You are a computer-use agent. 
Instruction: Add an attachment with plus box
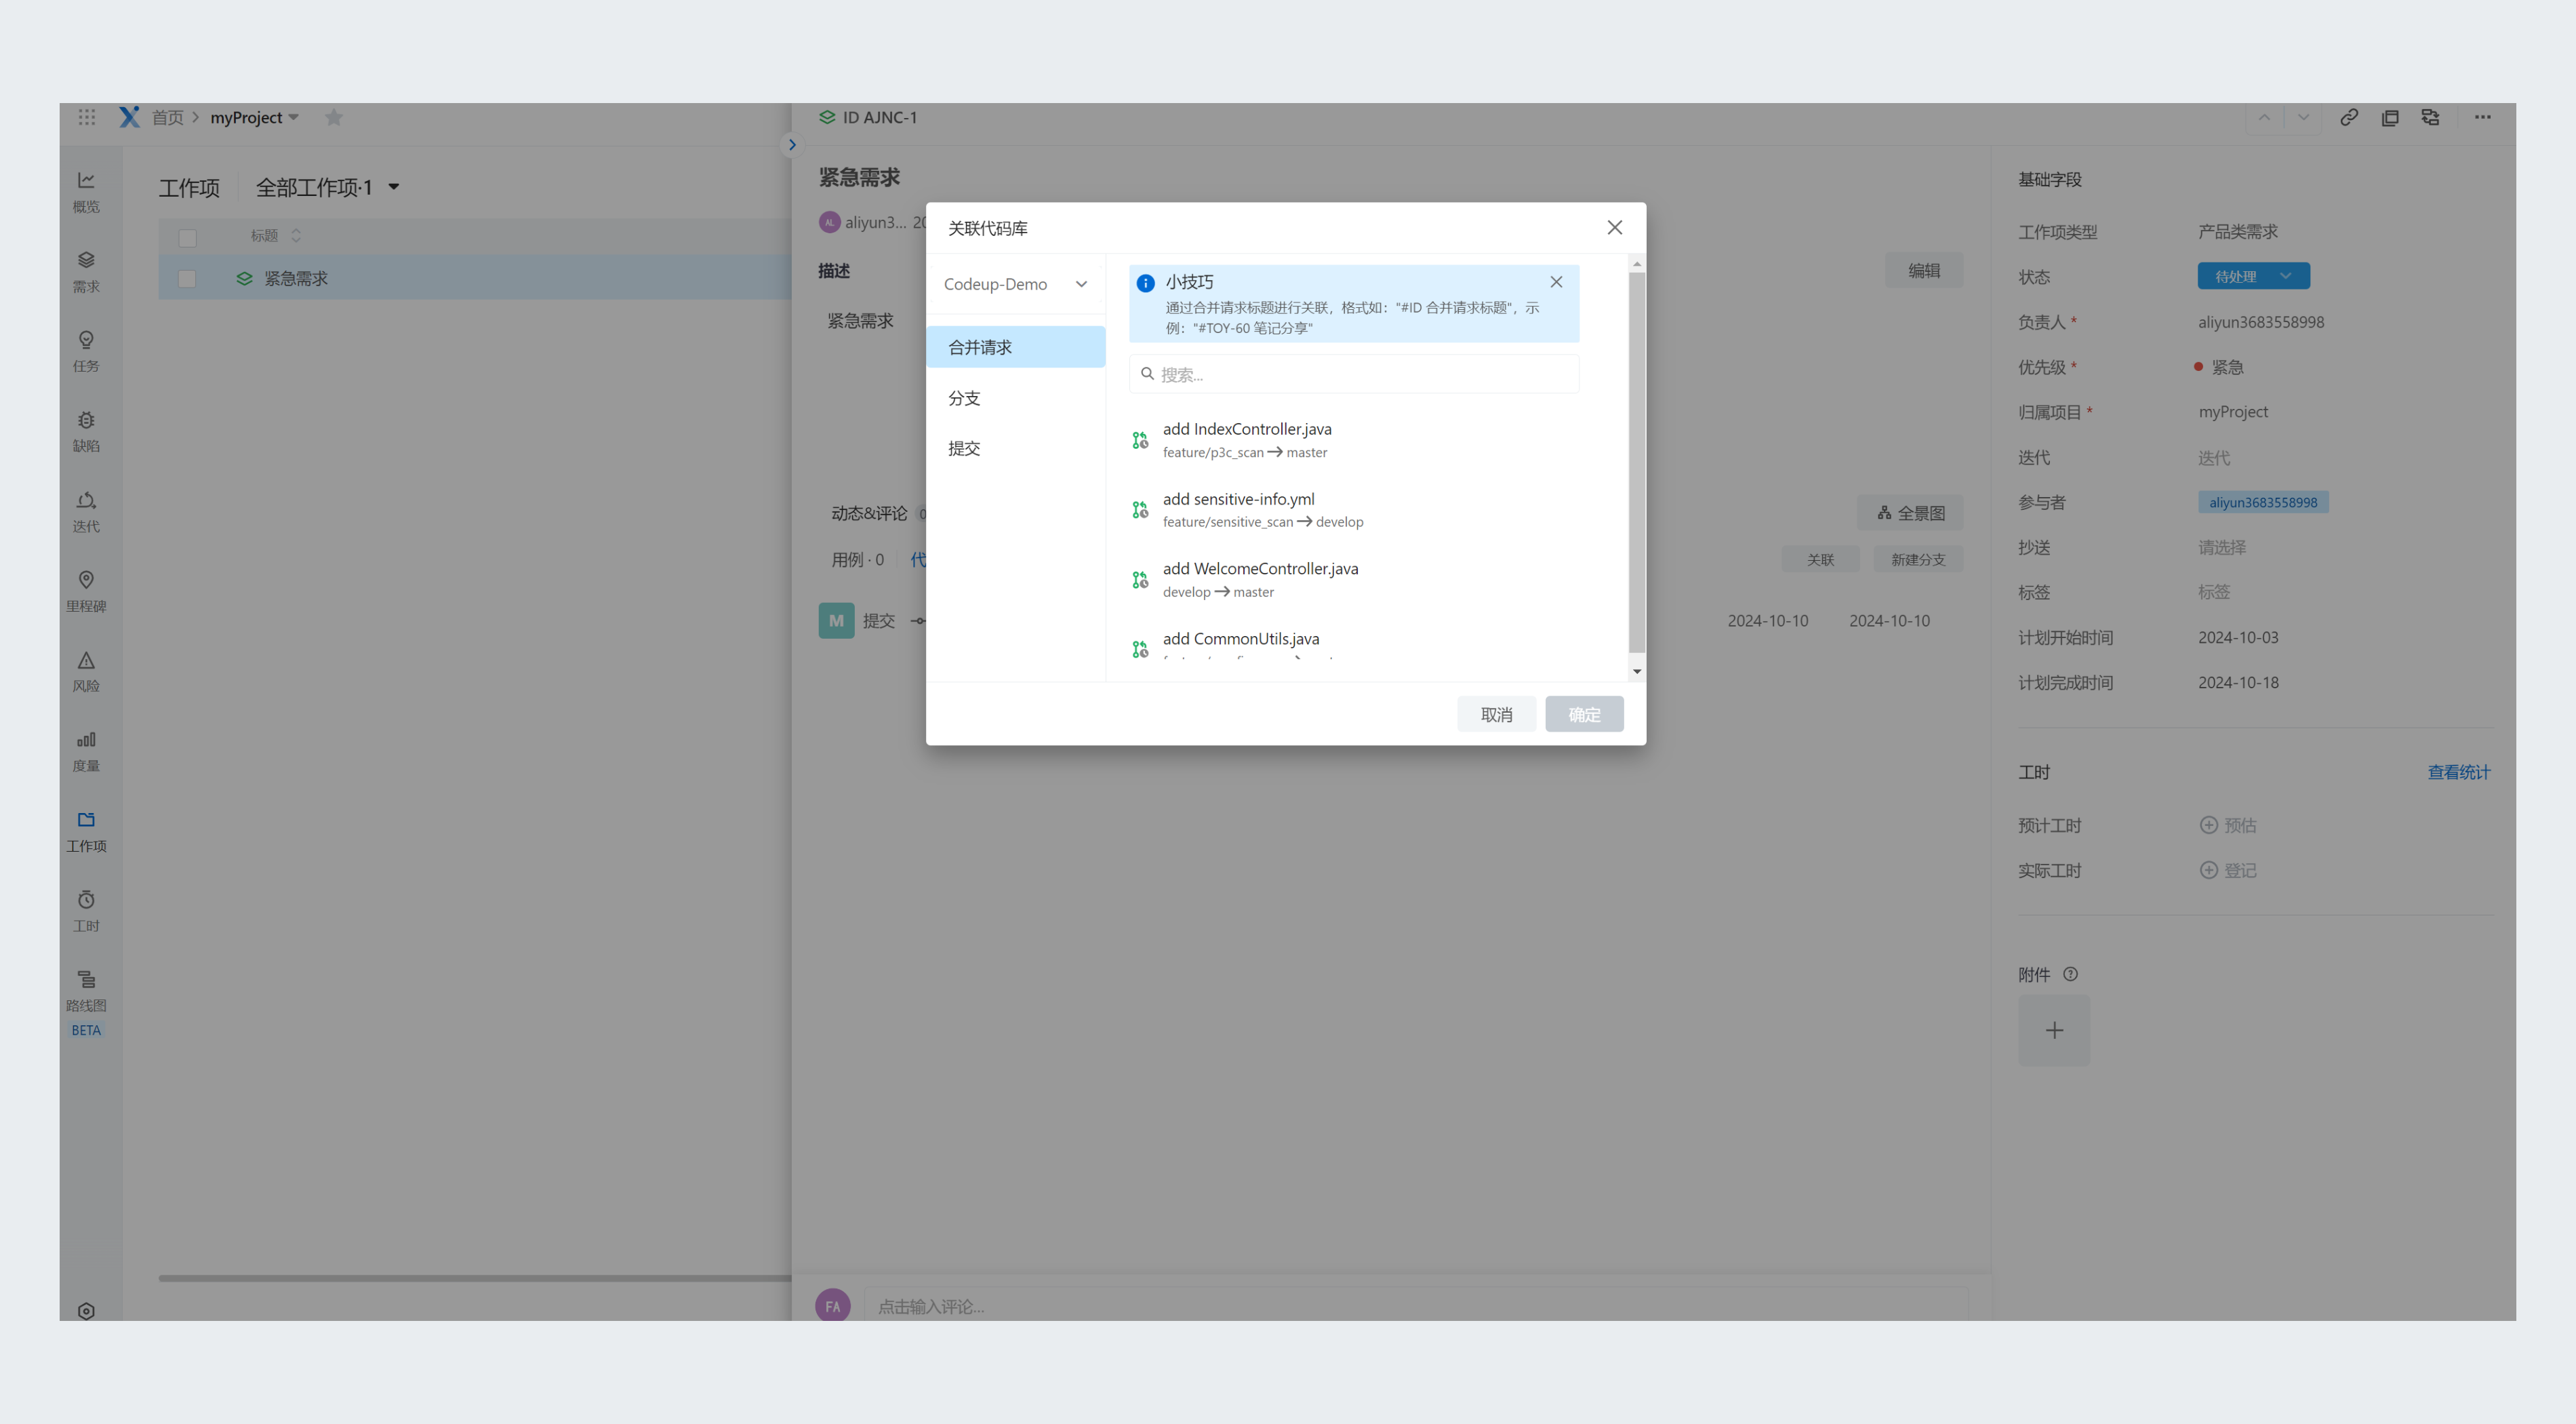(2054, 1030)
